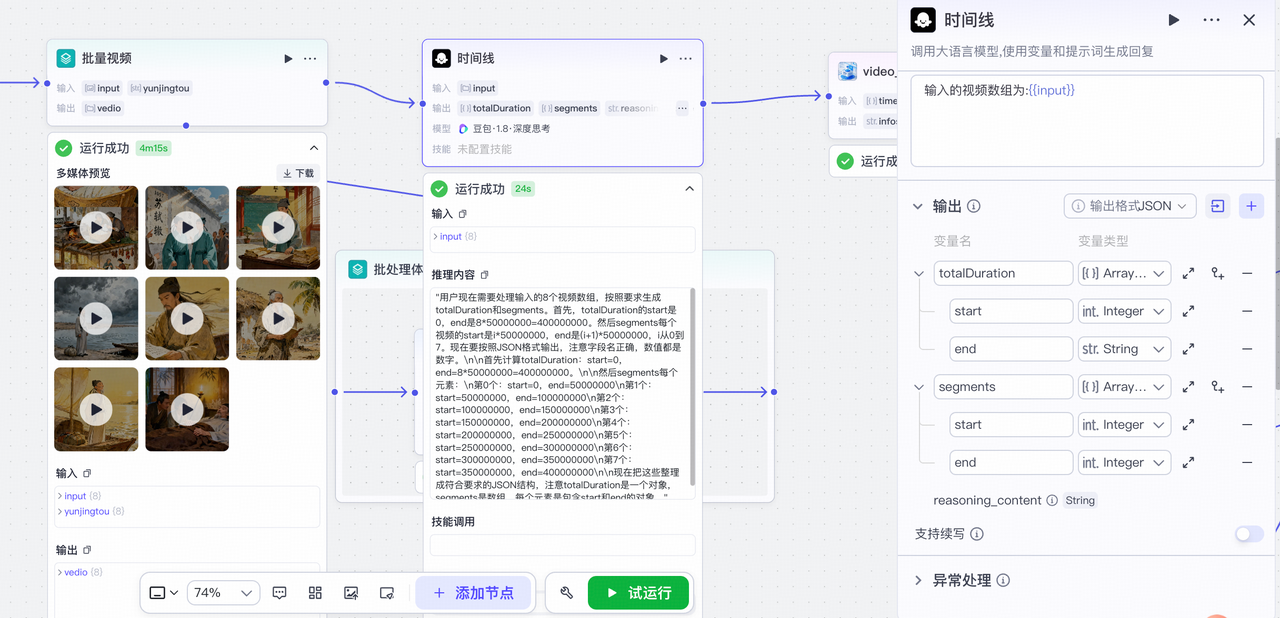1280x618 pixels.
Task: Open the 74% zoom level dropdown
Action: coord(224,593)
